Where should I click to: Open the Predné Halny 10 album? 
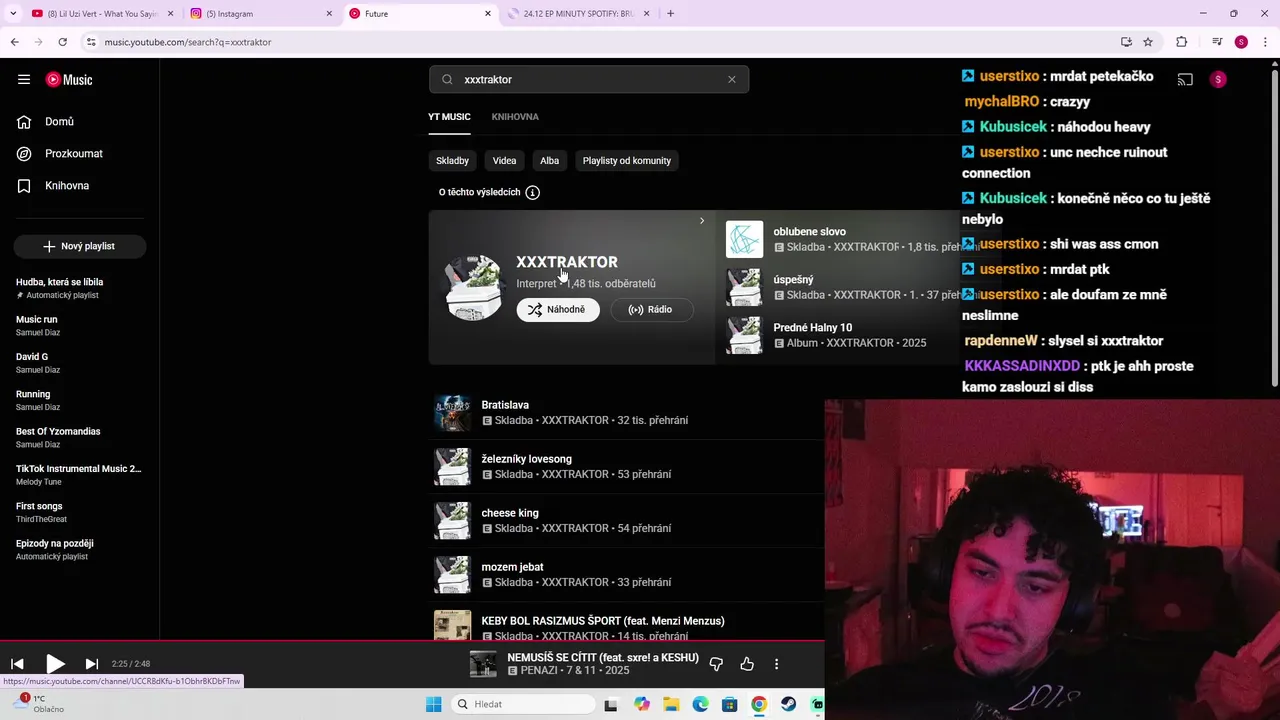[813, 328]
